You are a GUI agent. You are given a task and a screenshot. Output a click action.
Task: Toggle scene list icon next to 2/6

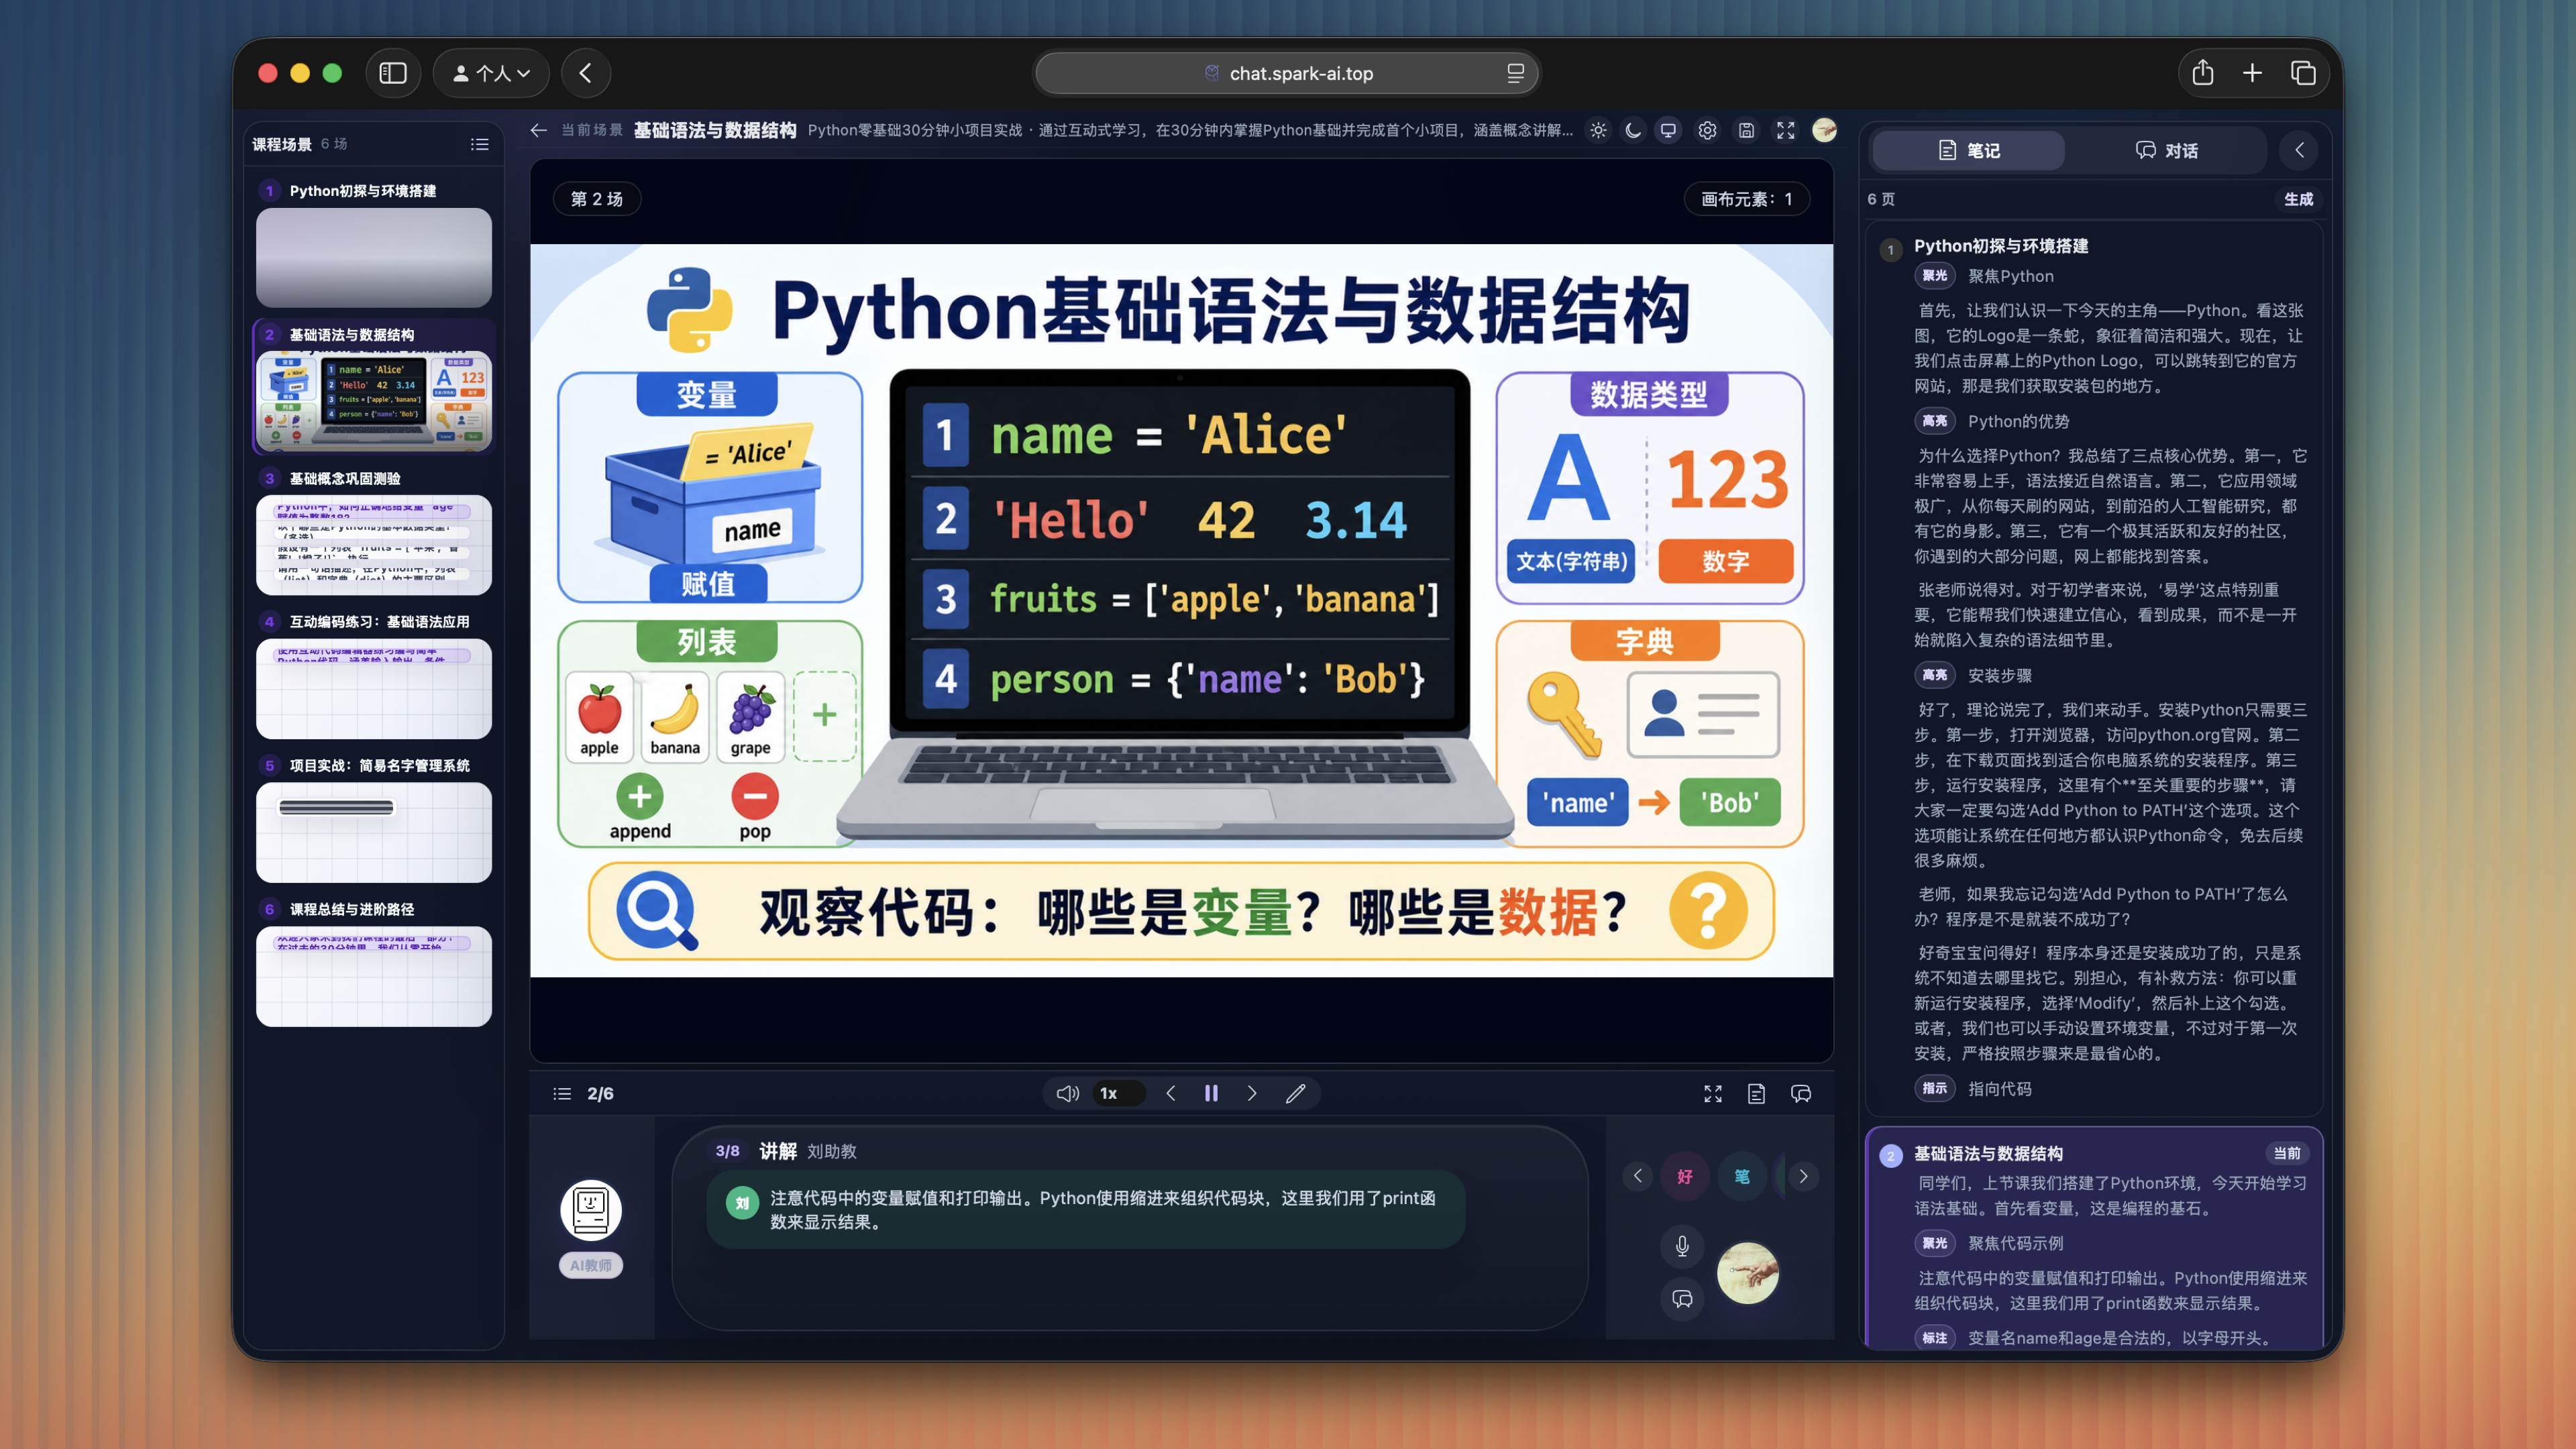(562, 1094)
